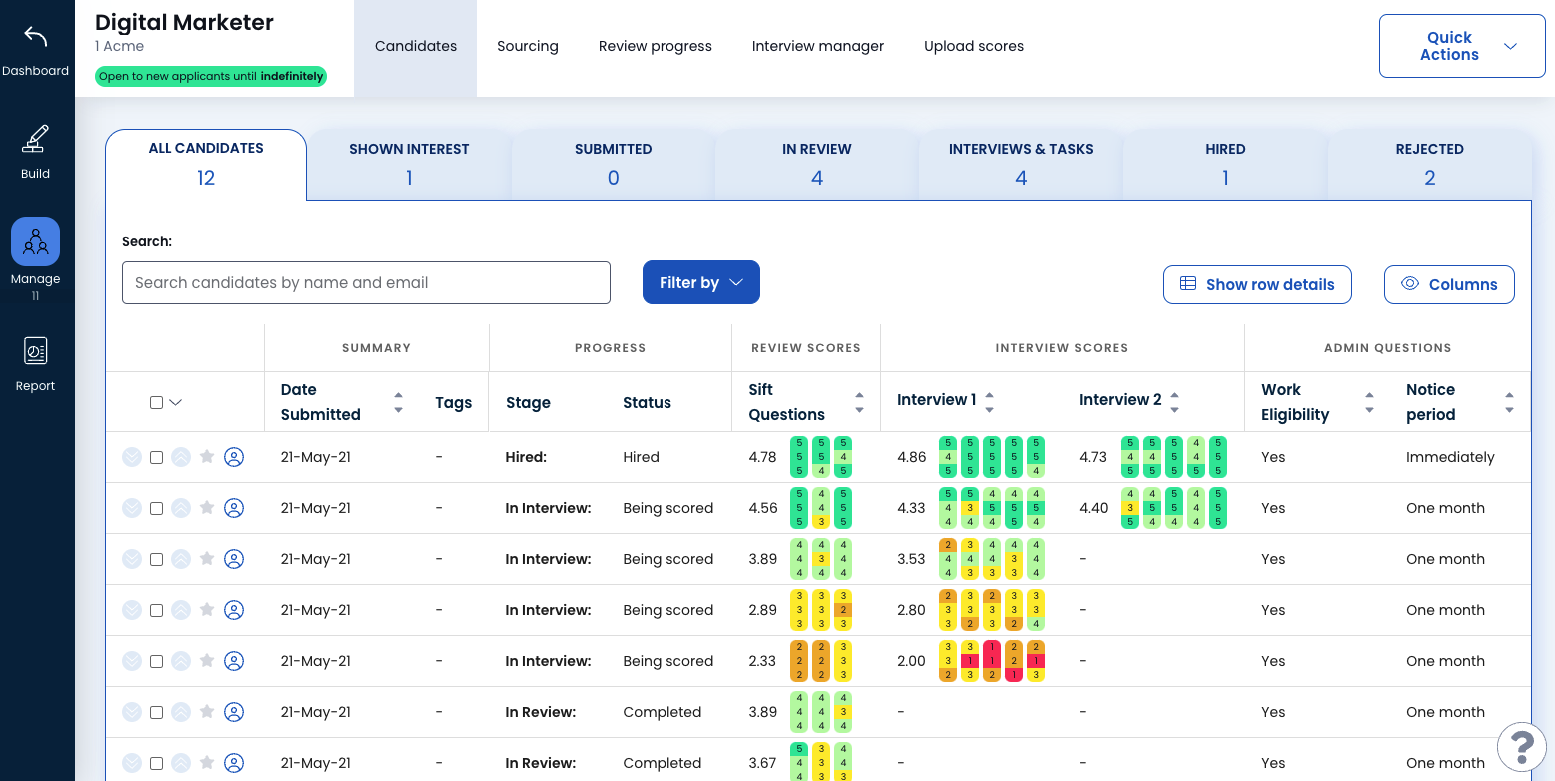Open the Filter by dropdown
Screen dimensions: 1555x781
click(x=701, y=282)
